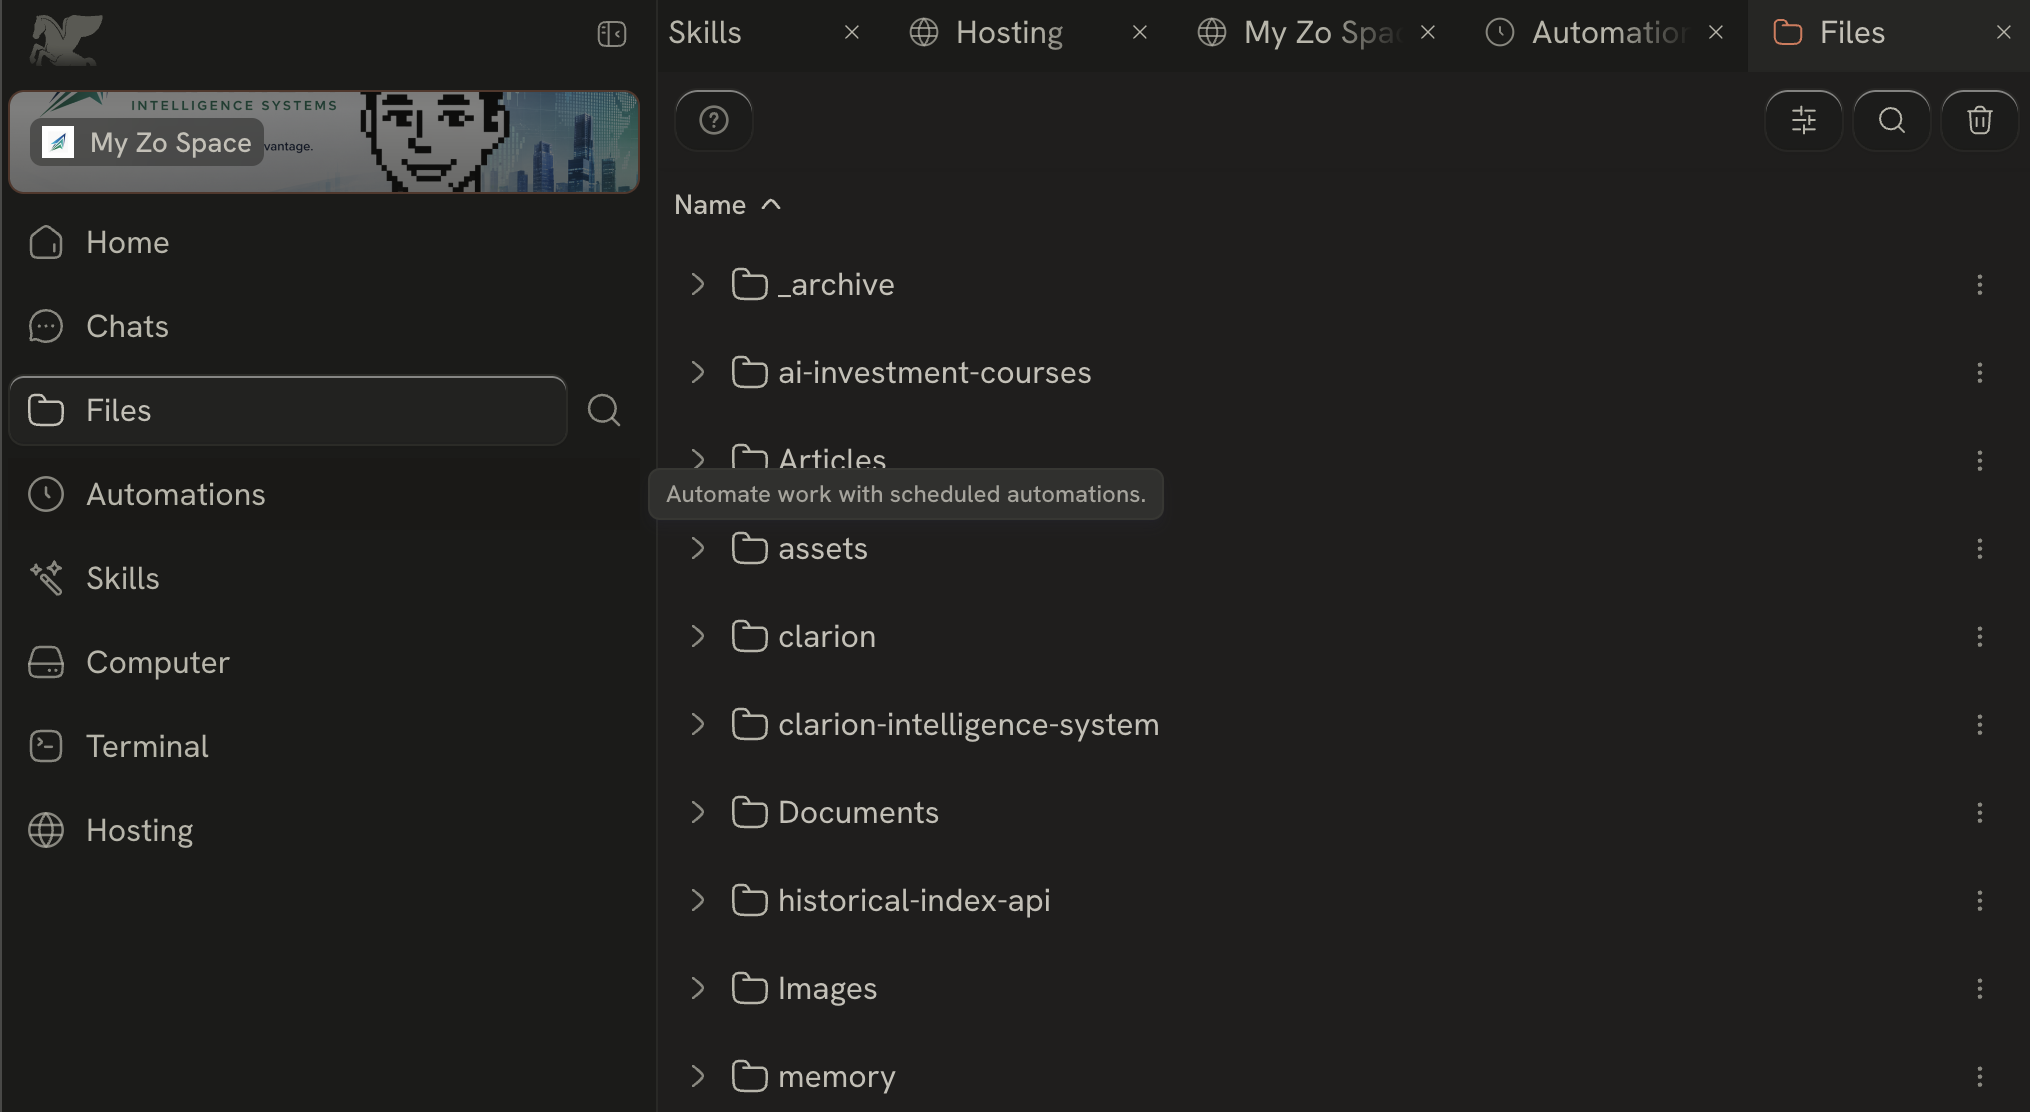
Task: Open options menu for ai-investment-courses folder
Action: pyautogui.click(x=1980, y=373)
